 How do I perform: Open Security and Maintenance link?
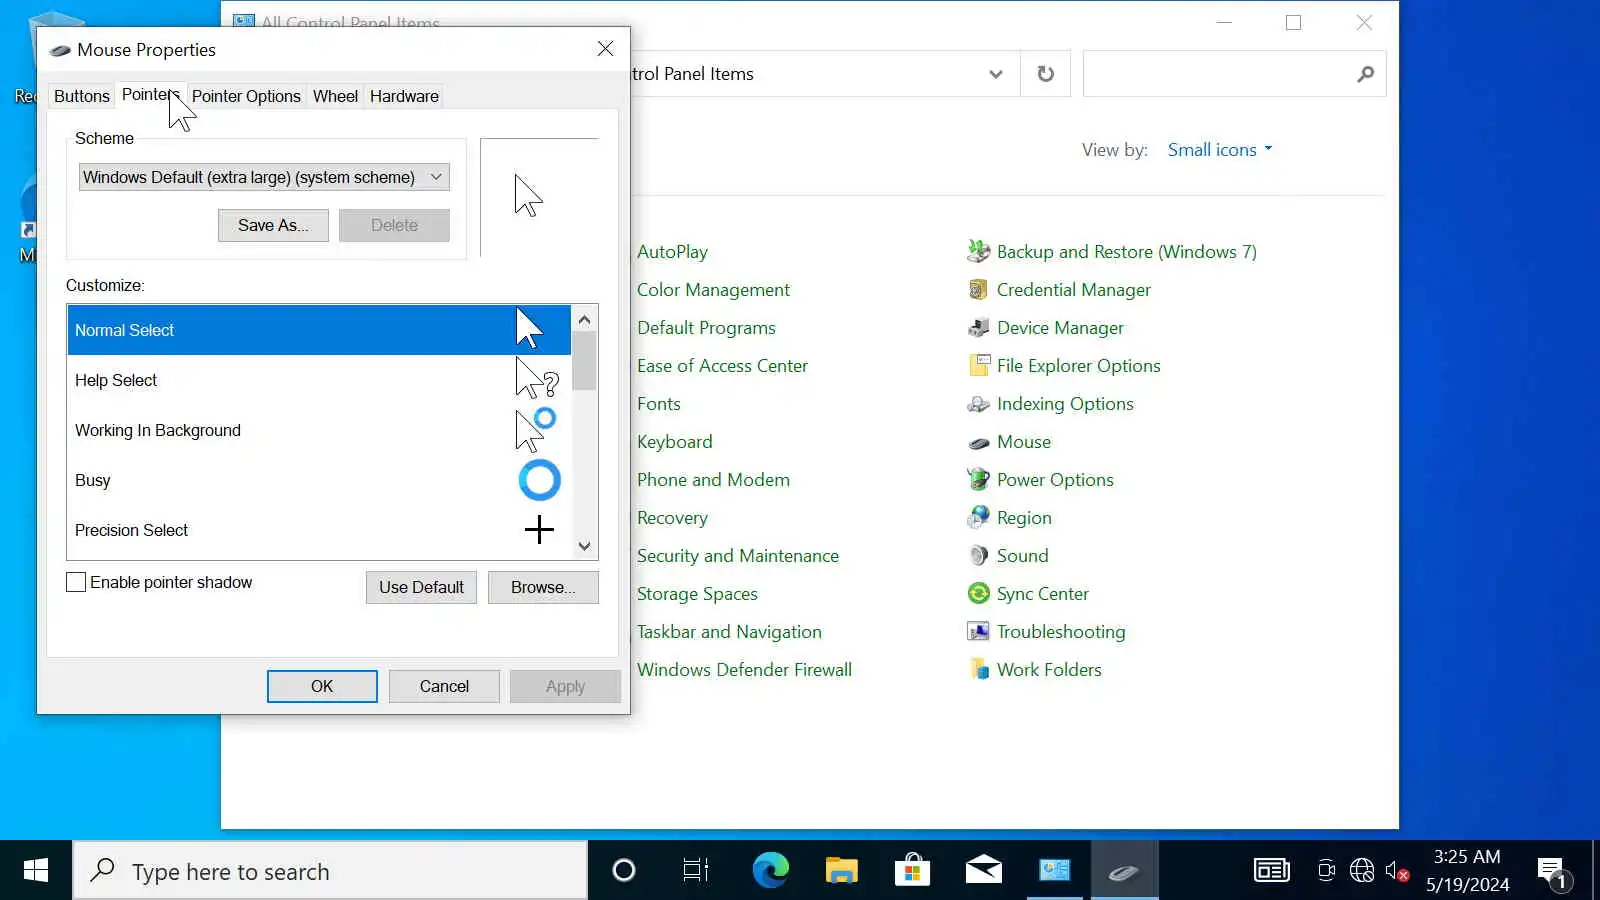point(738,556)
